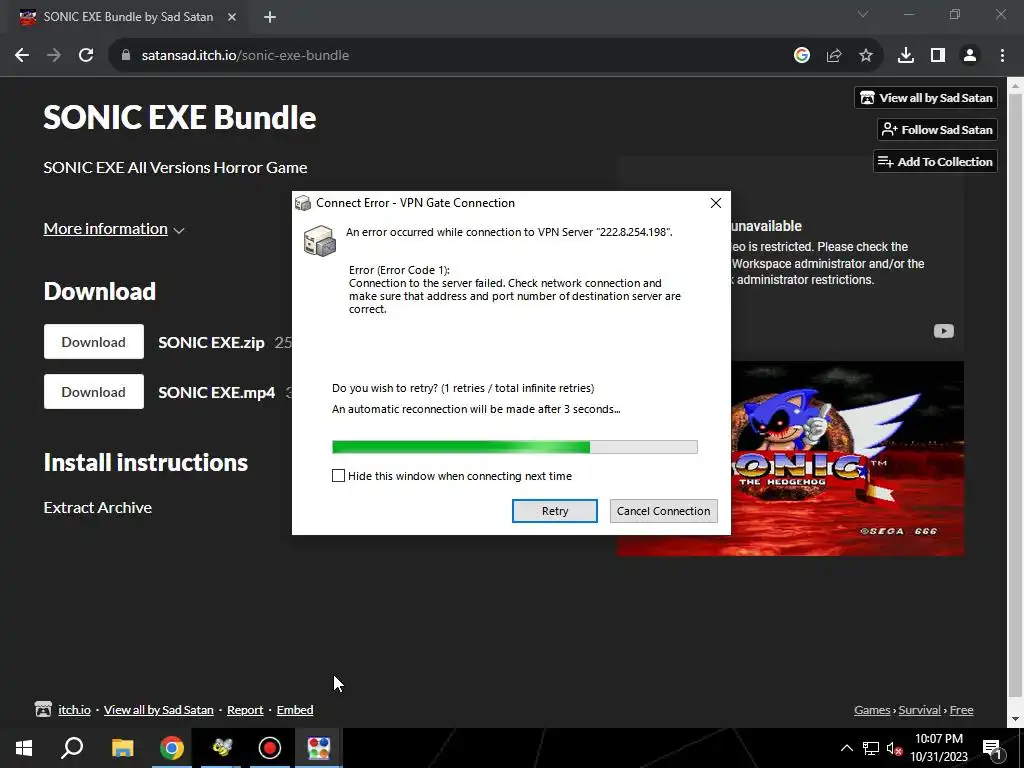This screenshot has height=768, width=1024.
Task: Open the network status tray icon
Action: click(x=871, y=748)
